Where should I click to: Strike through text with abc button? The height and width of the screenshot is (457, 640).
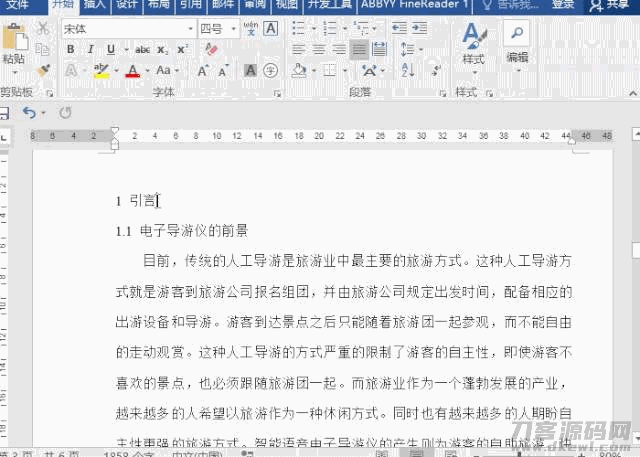pos(142,50)
